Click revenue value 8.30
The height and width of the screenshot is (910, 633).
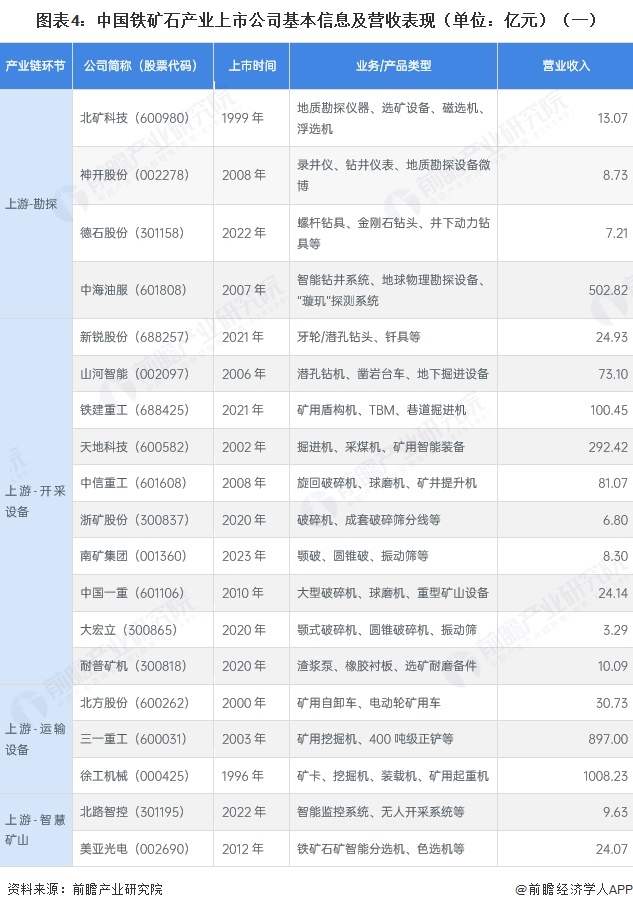[616, 556]
